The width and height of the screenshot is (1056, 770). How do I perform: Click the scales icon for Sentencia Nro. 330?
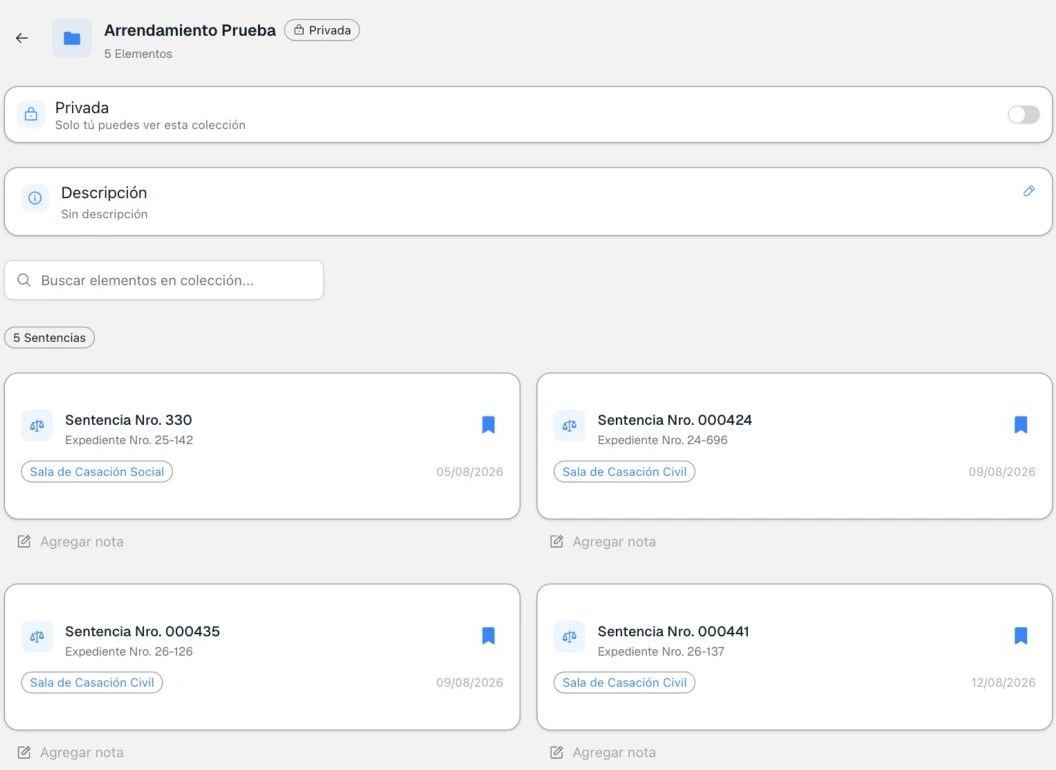(x=37, y=426)
